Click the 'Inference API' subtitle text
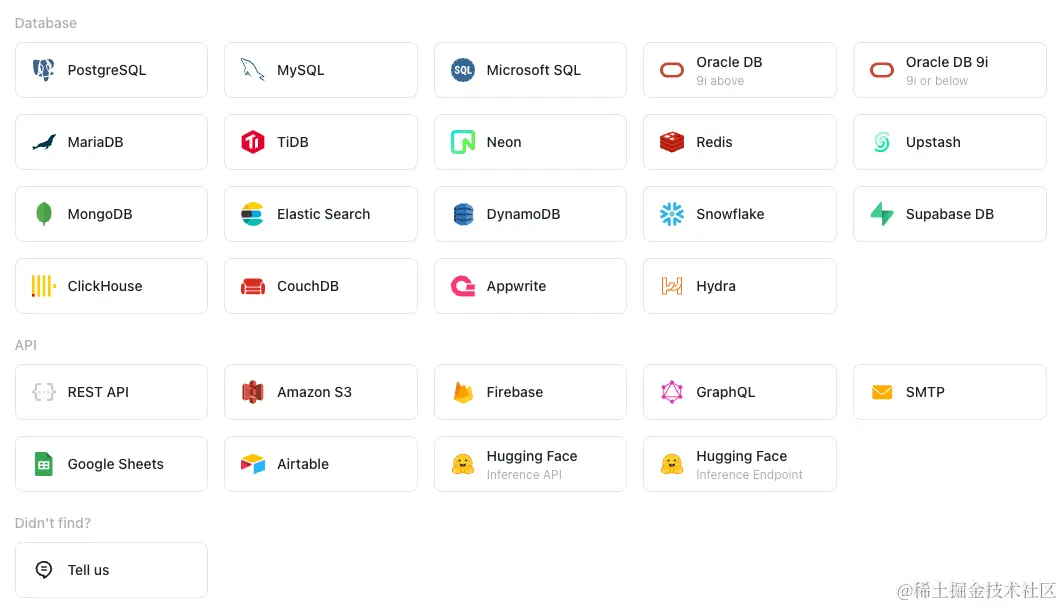The width and height of the screenshot is (1063, 607). pyautogui.click(x=524, y=475)
